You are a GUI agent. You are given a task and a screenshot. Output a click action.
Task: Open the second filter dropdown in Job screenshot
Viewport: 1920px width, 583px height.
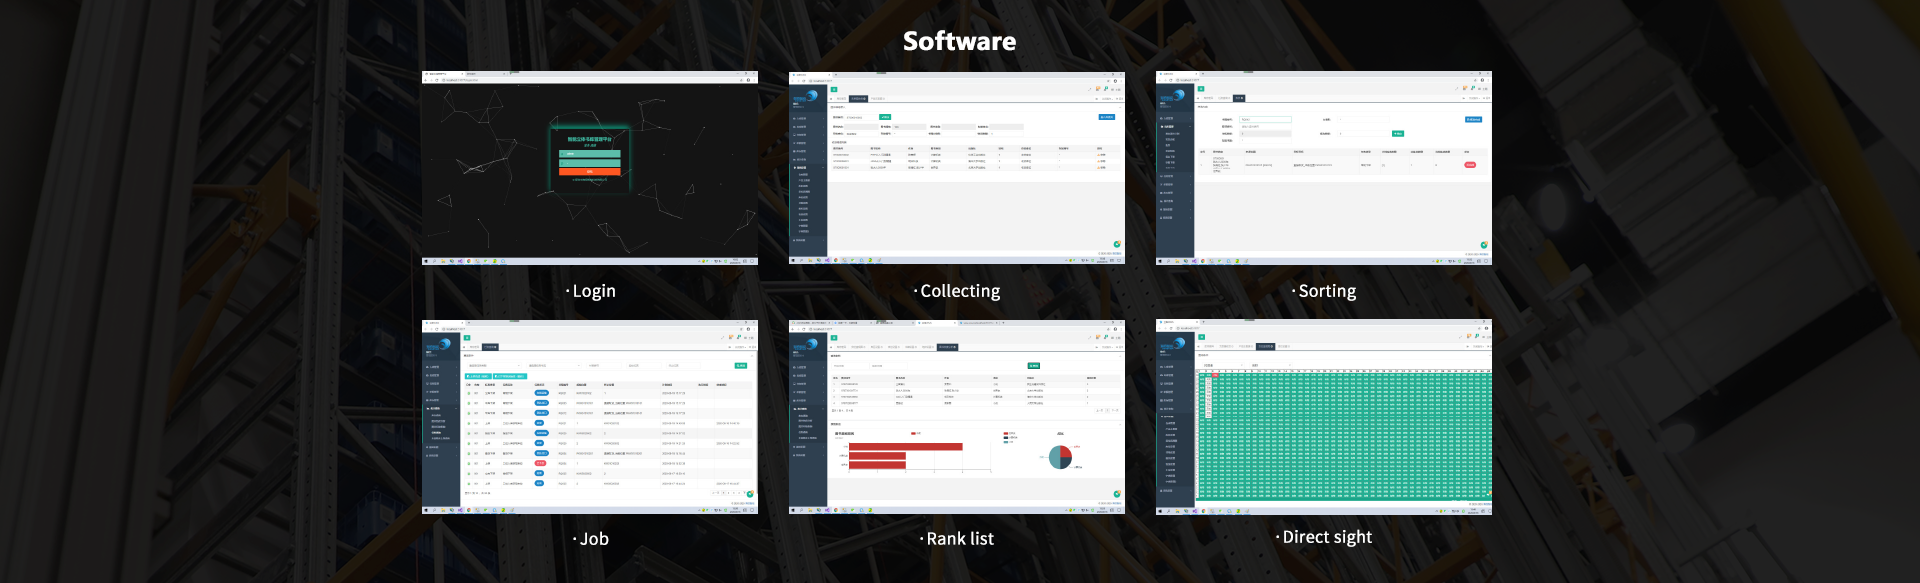(x=550, y=366)
